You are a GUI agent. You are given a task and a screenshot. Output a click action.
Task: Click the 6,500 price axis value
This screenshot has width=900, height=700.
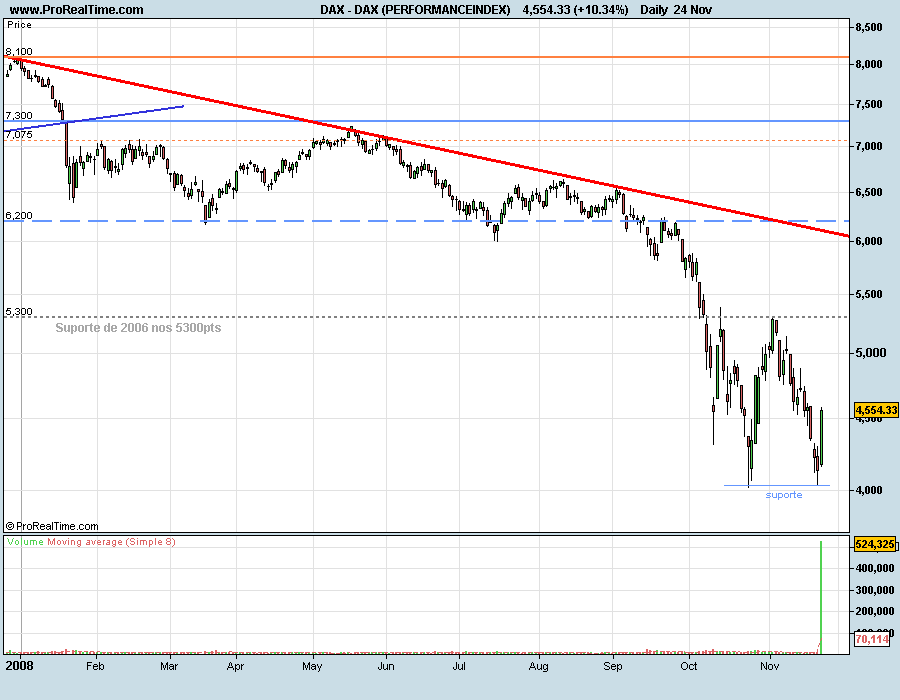(x=869, y=192)
